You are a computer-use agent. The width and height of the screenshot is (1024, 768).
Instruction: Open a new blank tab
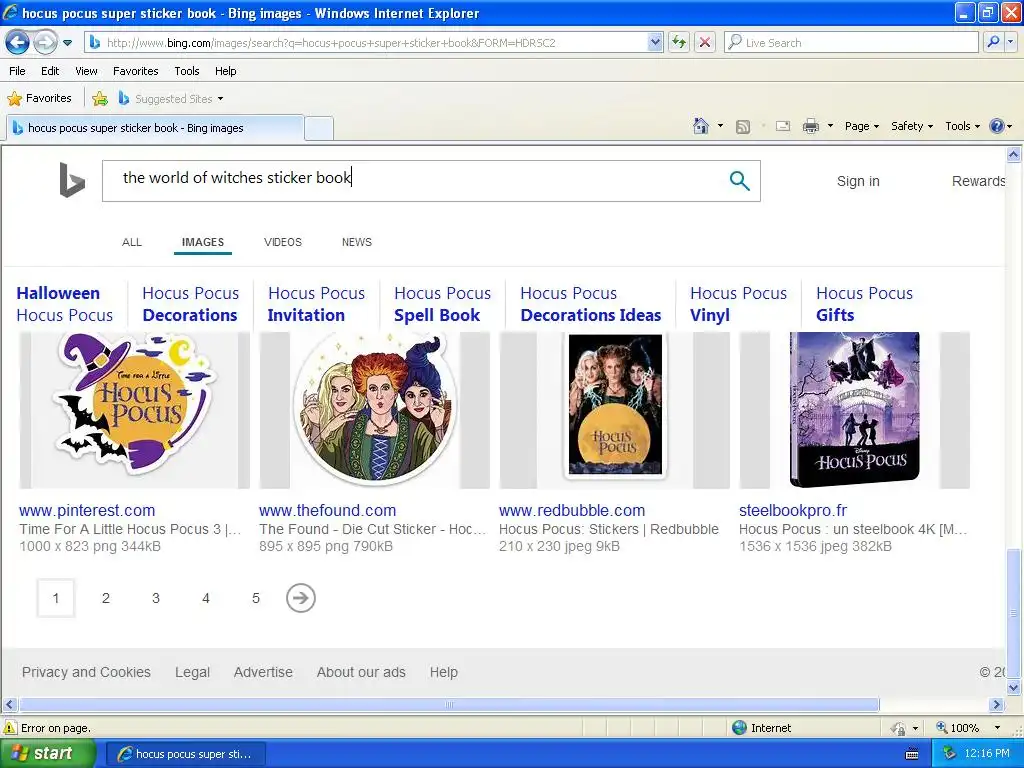click(319, 129)
